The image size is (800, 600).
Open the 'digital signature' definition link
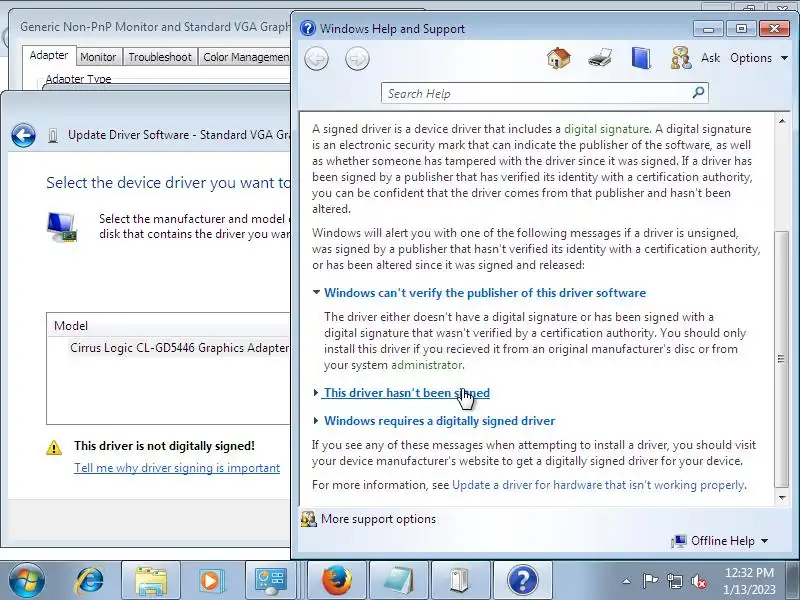point(606,129)
